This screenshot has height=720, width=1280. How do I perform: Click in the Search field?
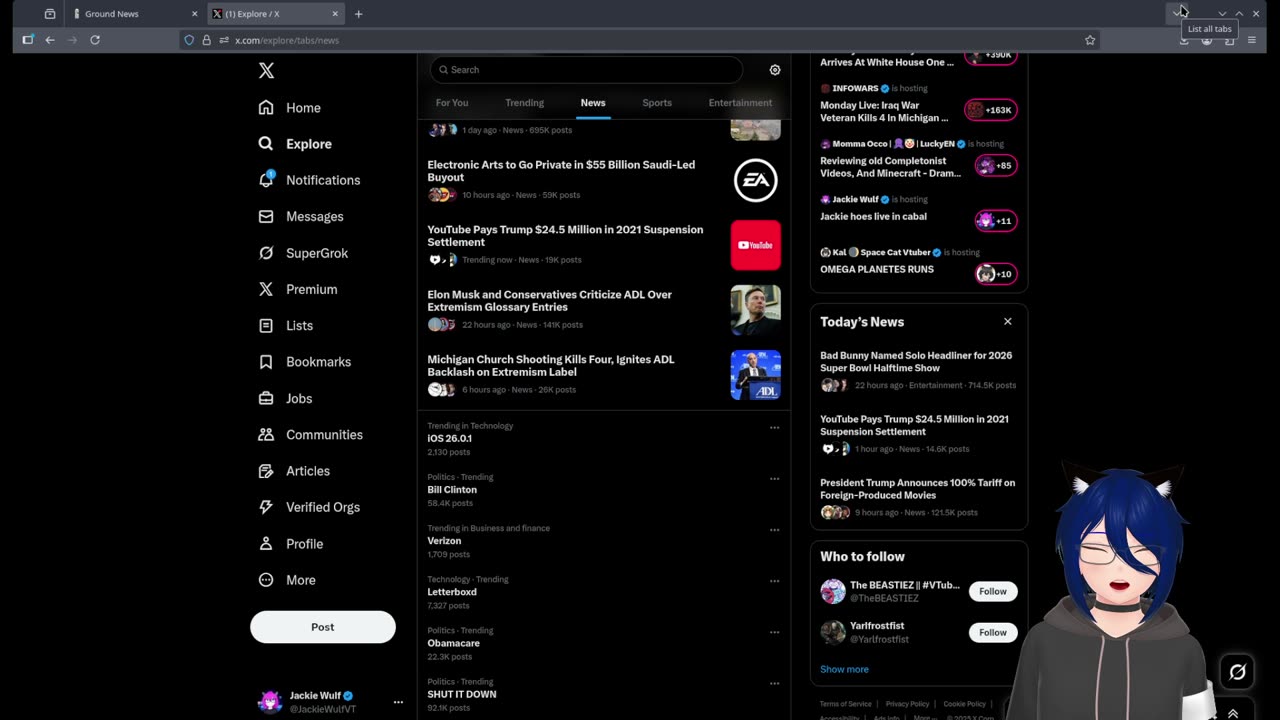tap(587, 70)
